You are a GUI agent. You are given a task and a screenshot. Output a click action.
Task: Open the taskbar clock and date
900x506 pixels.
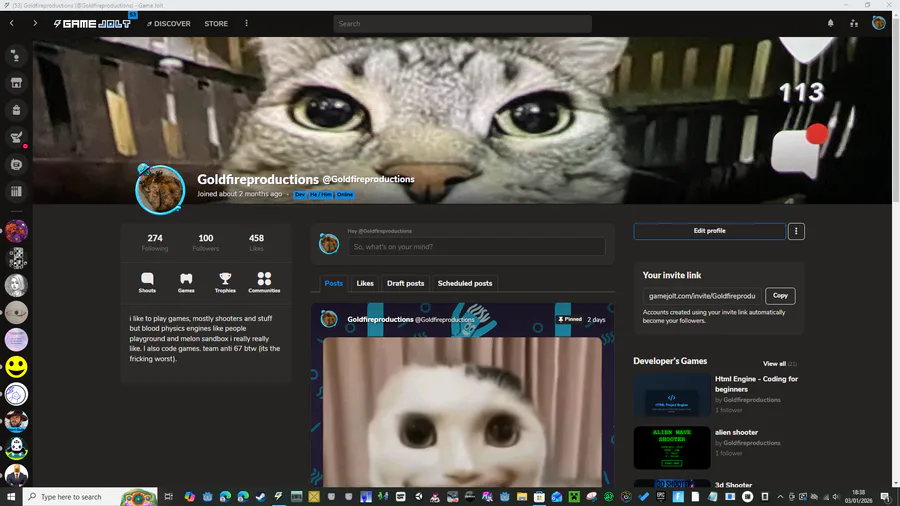click(x=858, y=497)
